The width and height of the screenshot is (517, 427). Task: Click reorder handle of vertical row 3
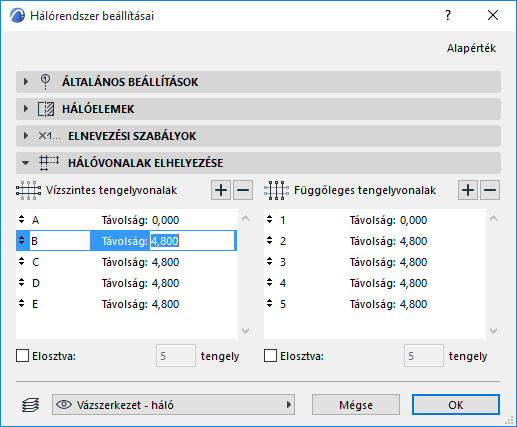[x=270, y=261]
